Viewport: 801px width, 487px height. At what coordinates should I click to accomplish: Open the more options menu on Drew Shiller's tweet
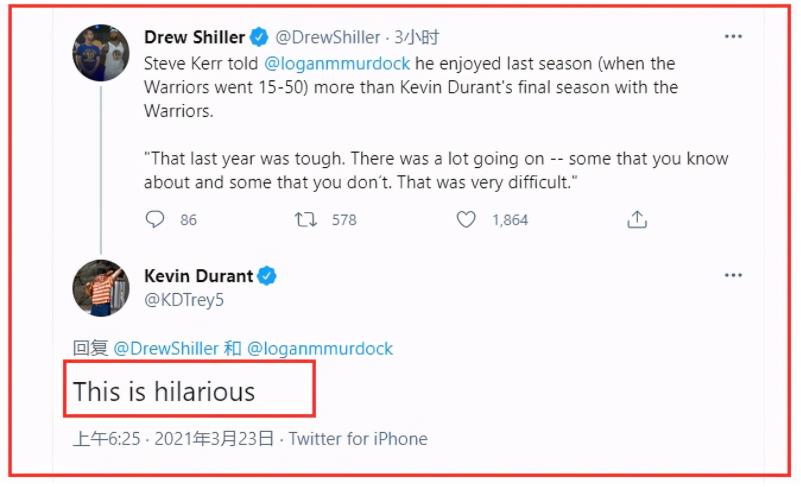(733, 37)
